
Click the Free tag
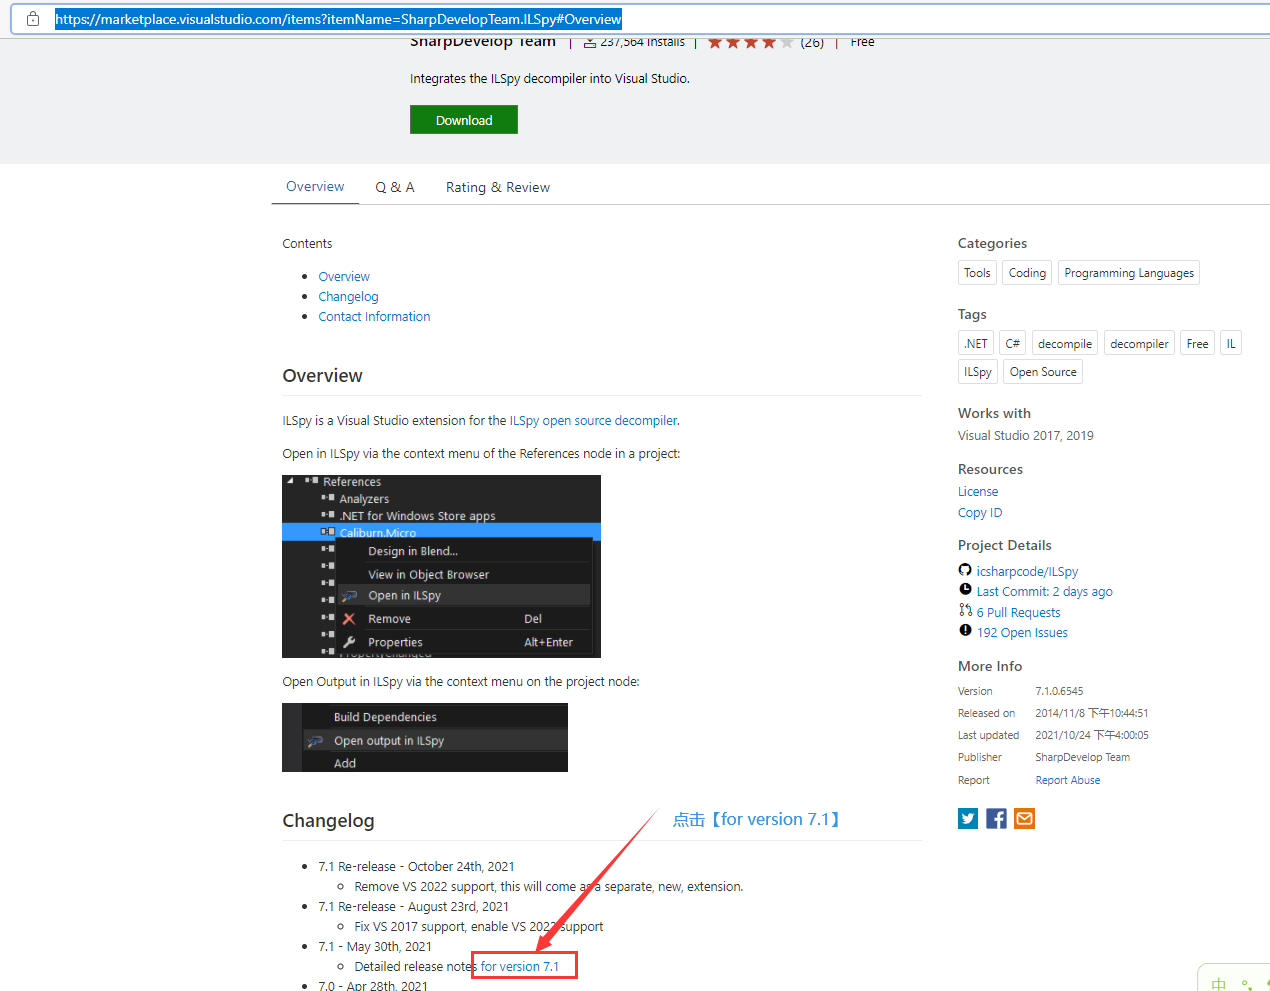pos(1197,344)
